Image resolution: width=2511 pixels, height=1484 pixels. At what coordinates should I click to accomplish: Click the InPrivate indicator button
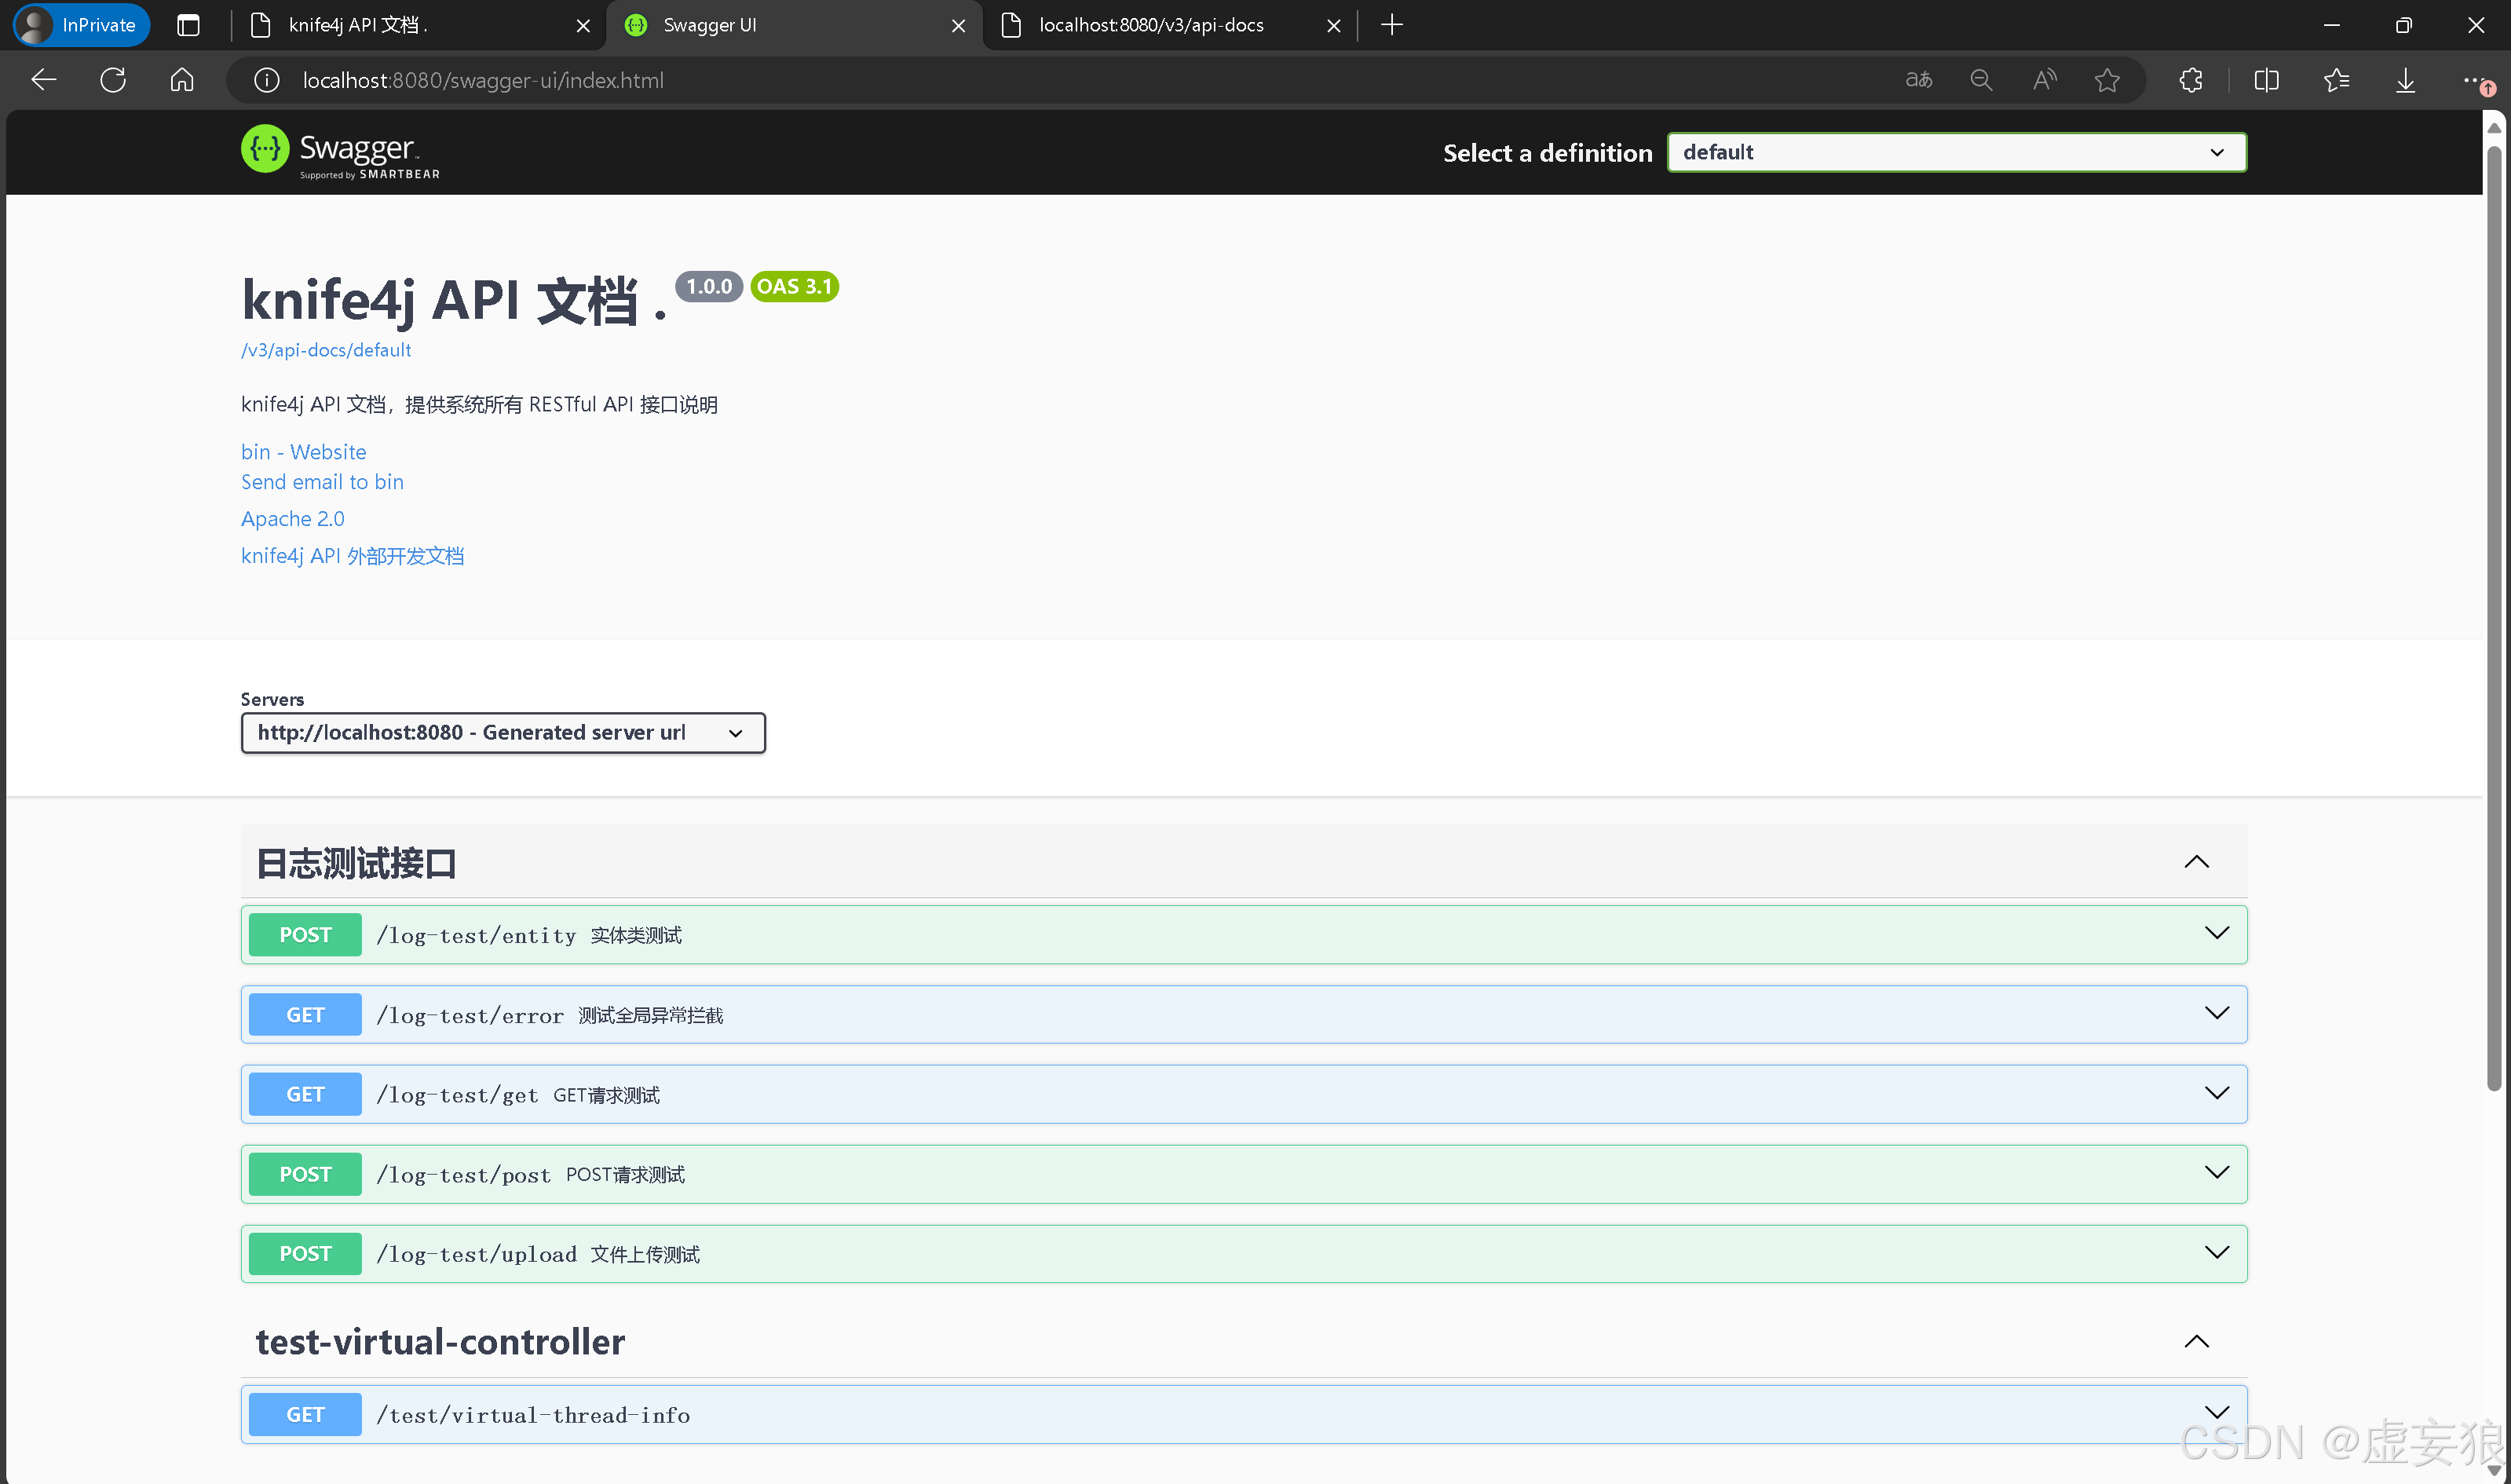80,25
